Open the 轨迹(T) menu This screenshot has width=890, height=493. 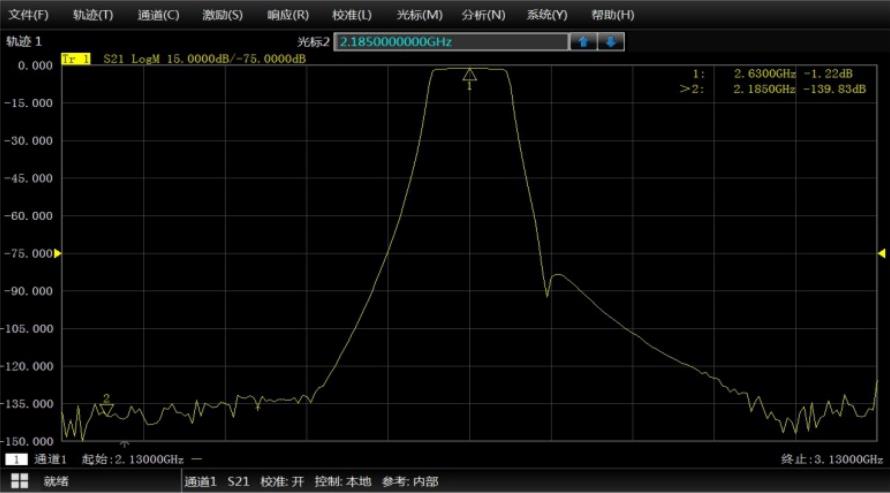93,15
